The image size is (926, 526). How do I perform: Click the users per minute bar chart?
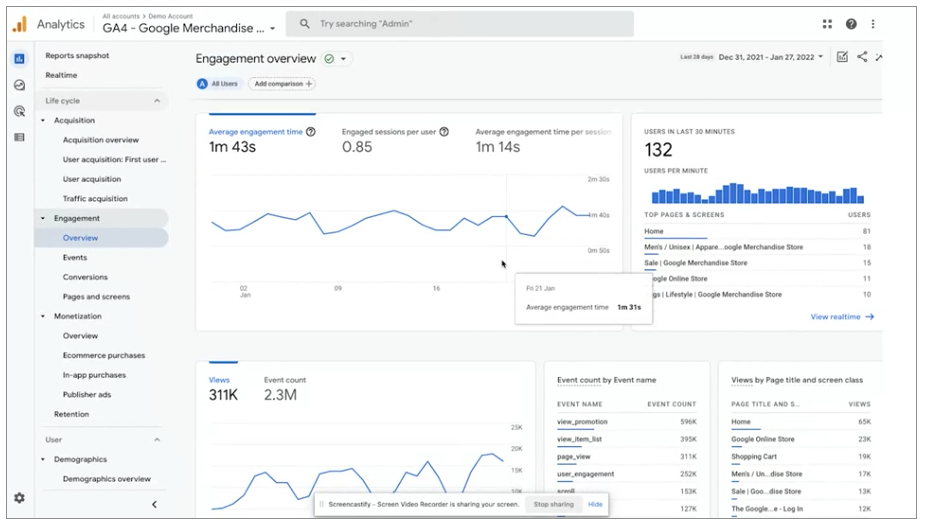pos(758,194)
